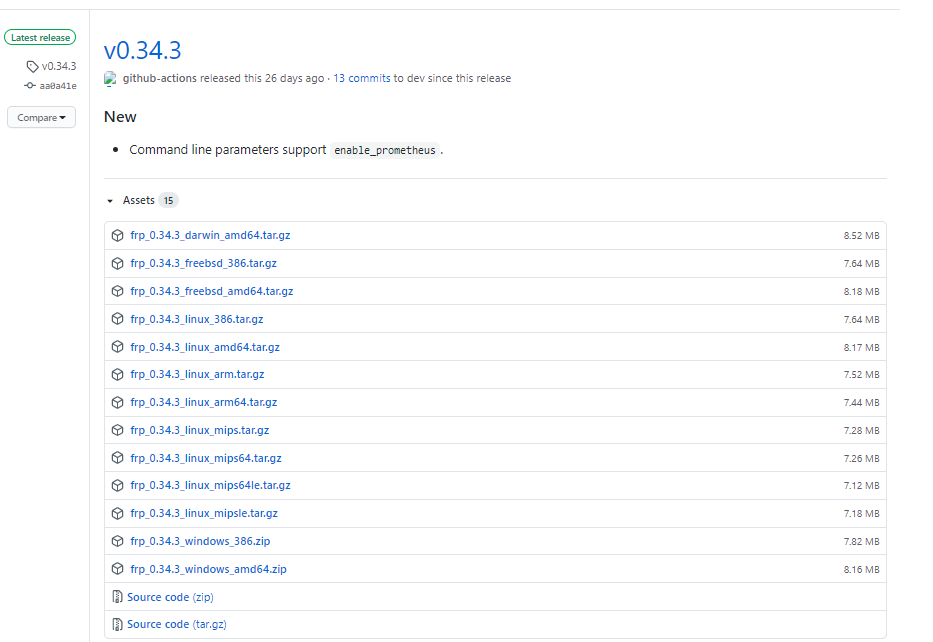Click file icon beside Source code (tar.gz)

tap(117, 625)
